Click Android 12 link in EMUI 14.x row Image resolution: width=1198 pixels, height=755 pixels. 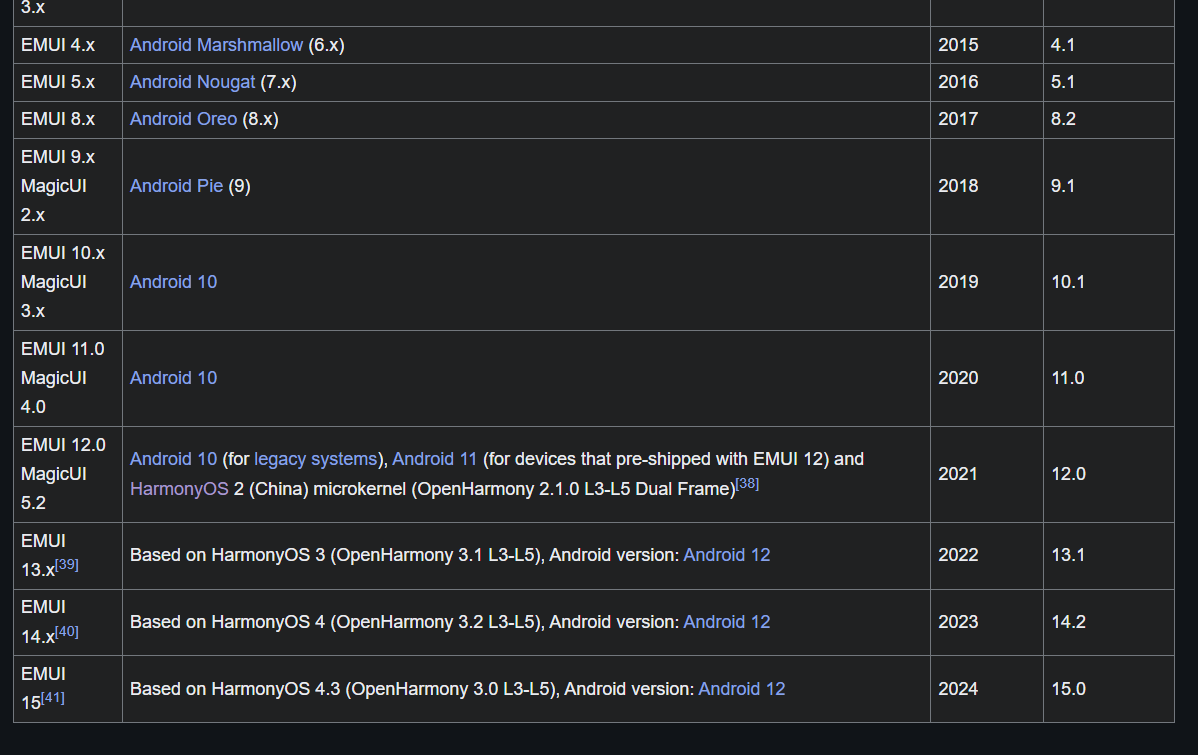pyautogui.click(x=727, y=622)
